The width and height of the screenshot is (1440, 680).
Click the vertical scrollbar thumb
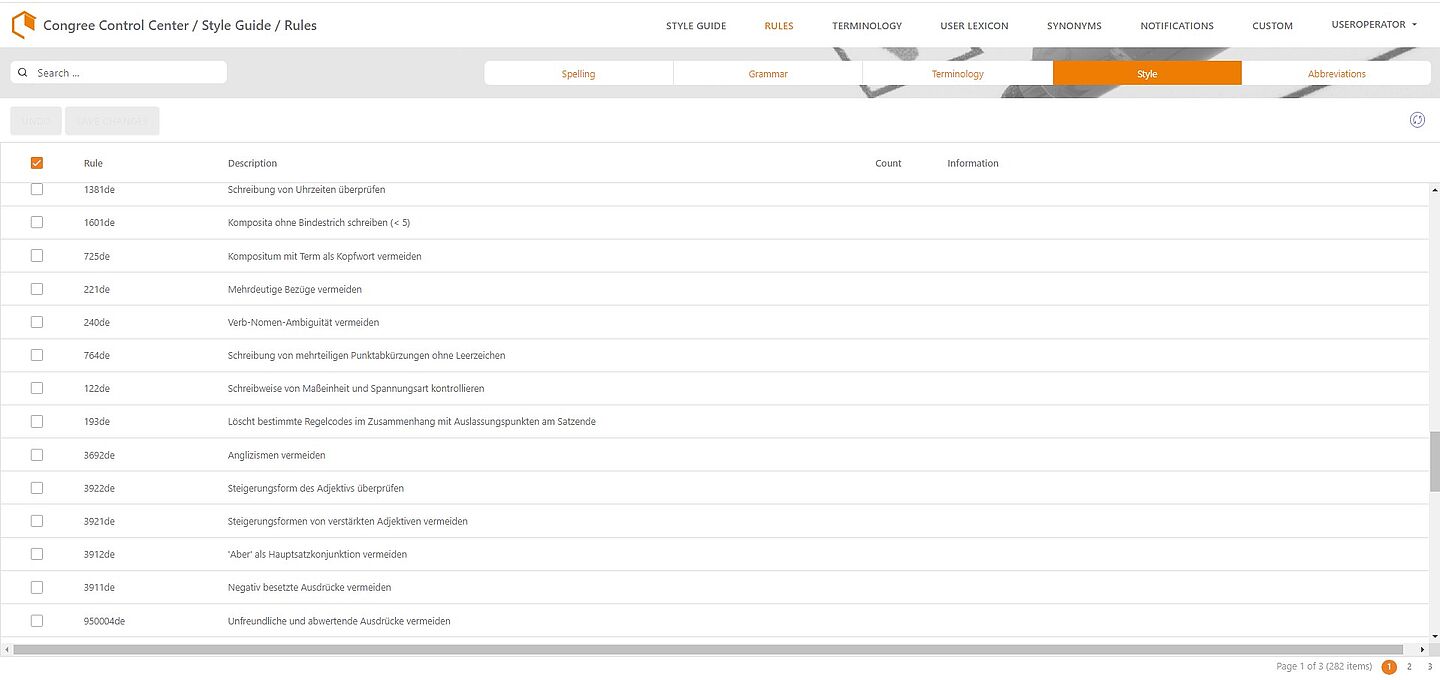1435,461
